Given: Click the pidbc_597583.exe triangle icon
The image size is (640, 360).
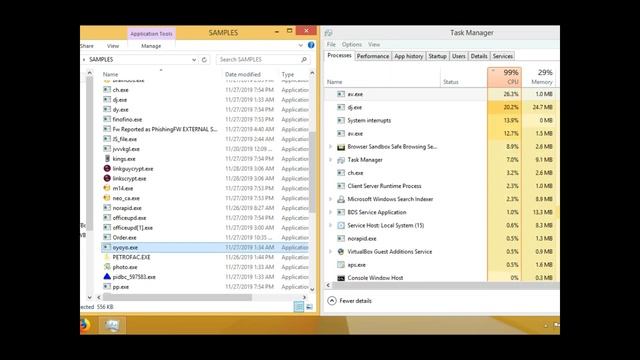Looking at the screenshot, I should 107,277.
